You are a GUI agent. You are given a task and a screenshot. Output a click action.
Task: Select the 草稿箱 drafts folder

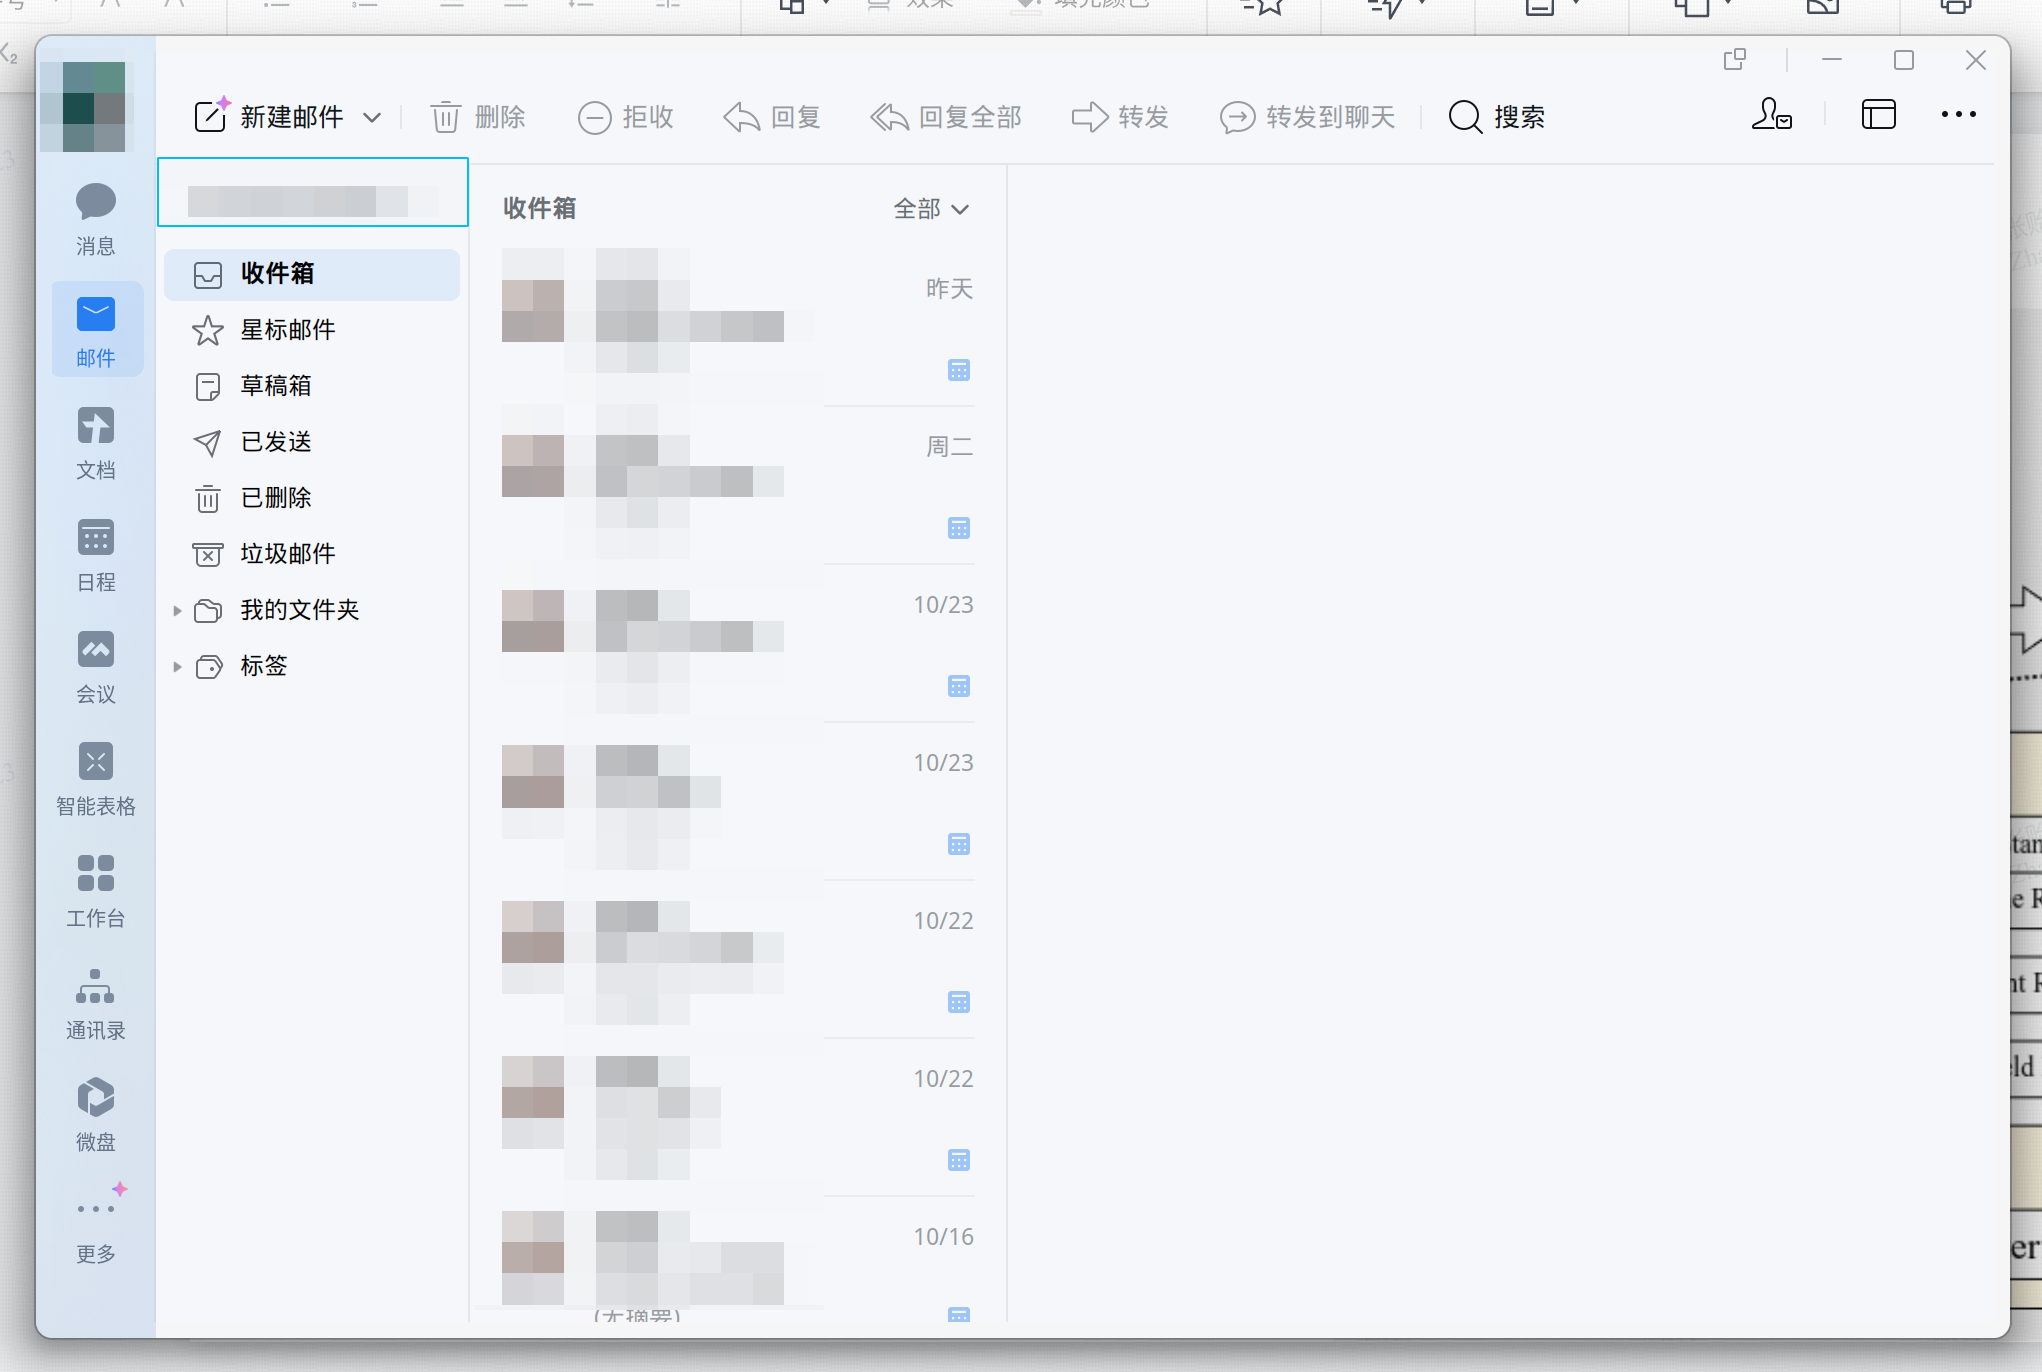click(x=312, y=386)
